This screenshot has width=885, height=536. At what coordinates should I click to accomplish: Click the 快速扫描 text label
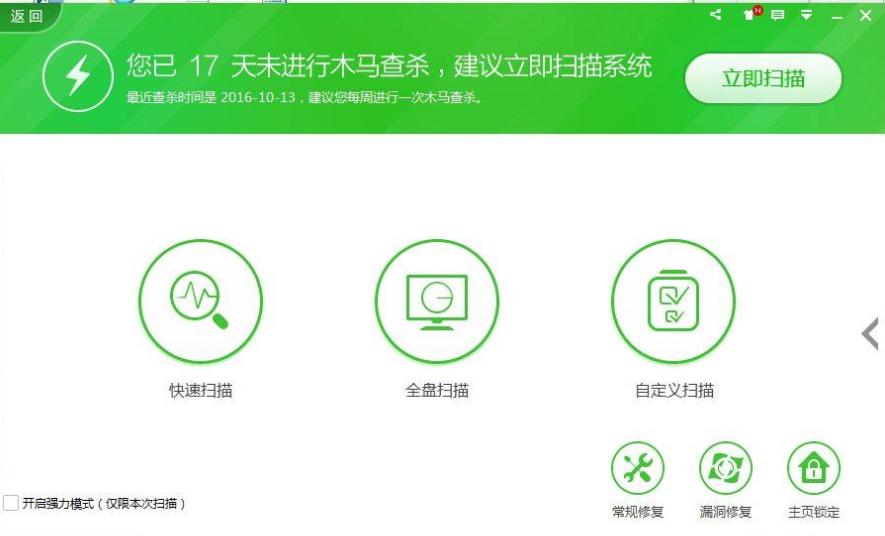(x=200, y=391)
